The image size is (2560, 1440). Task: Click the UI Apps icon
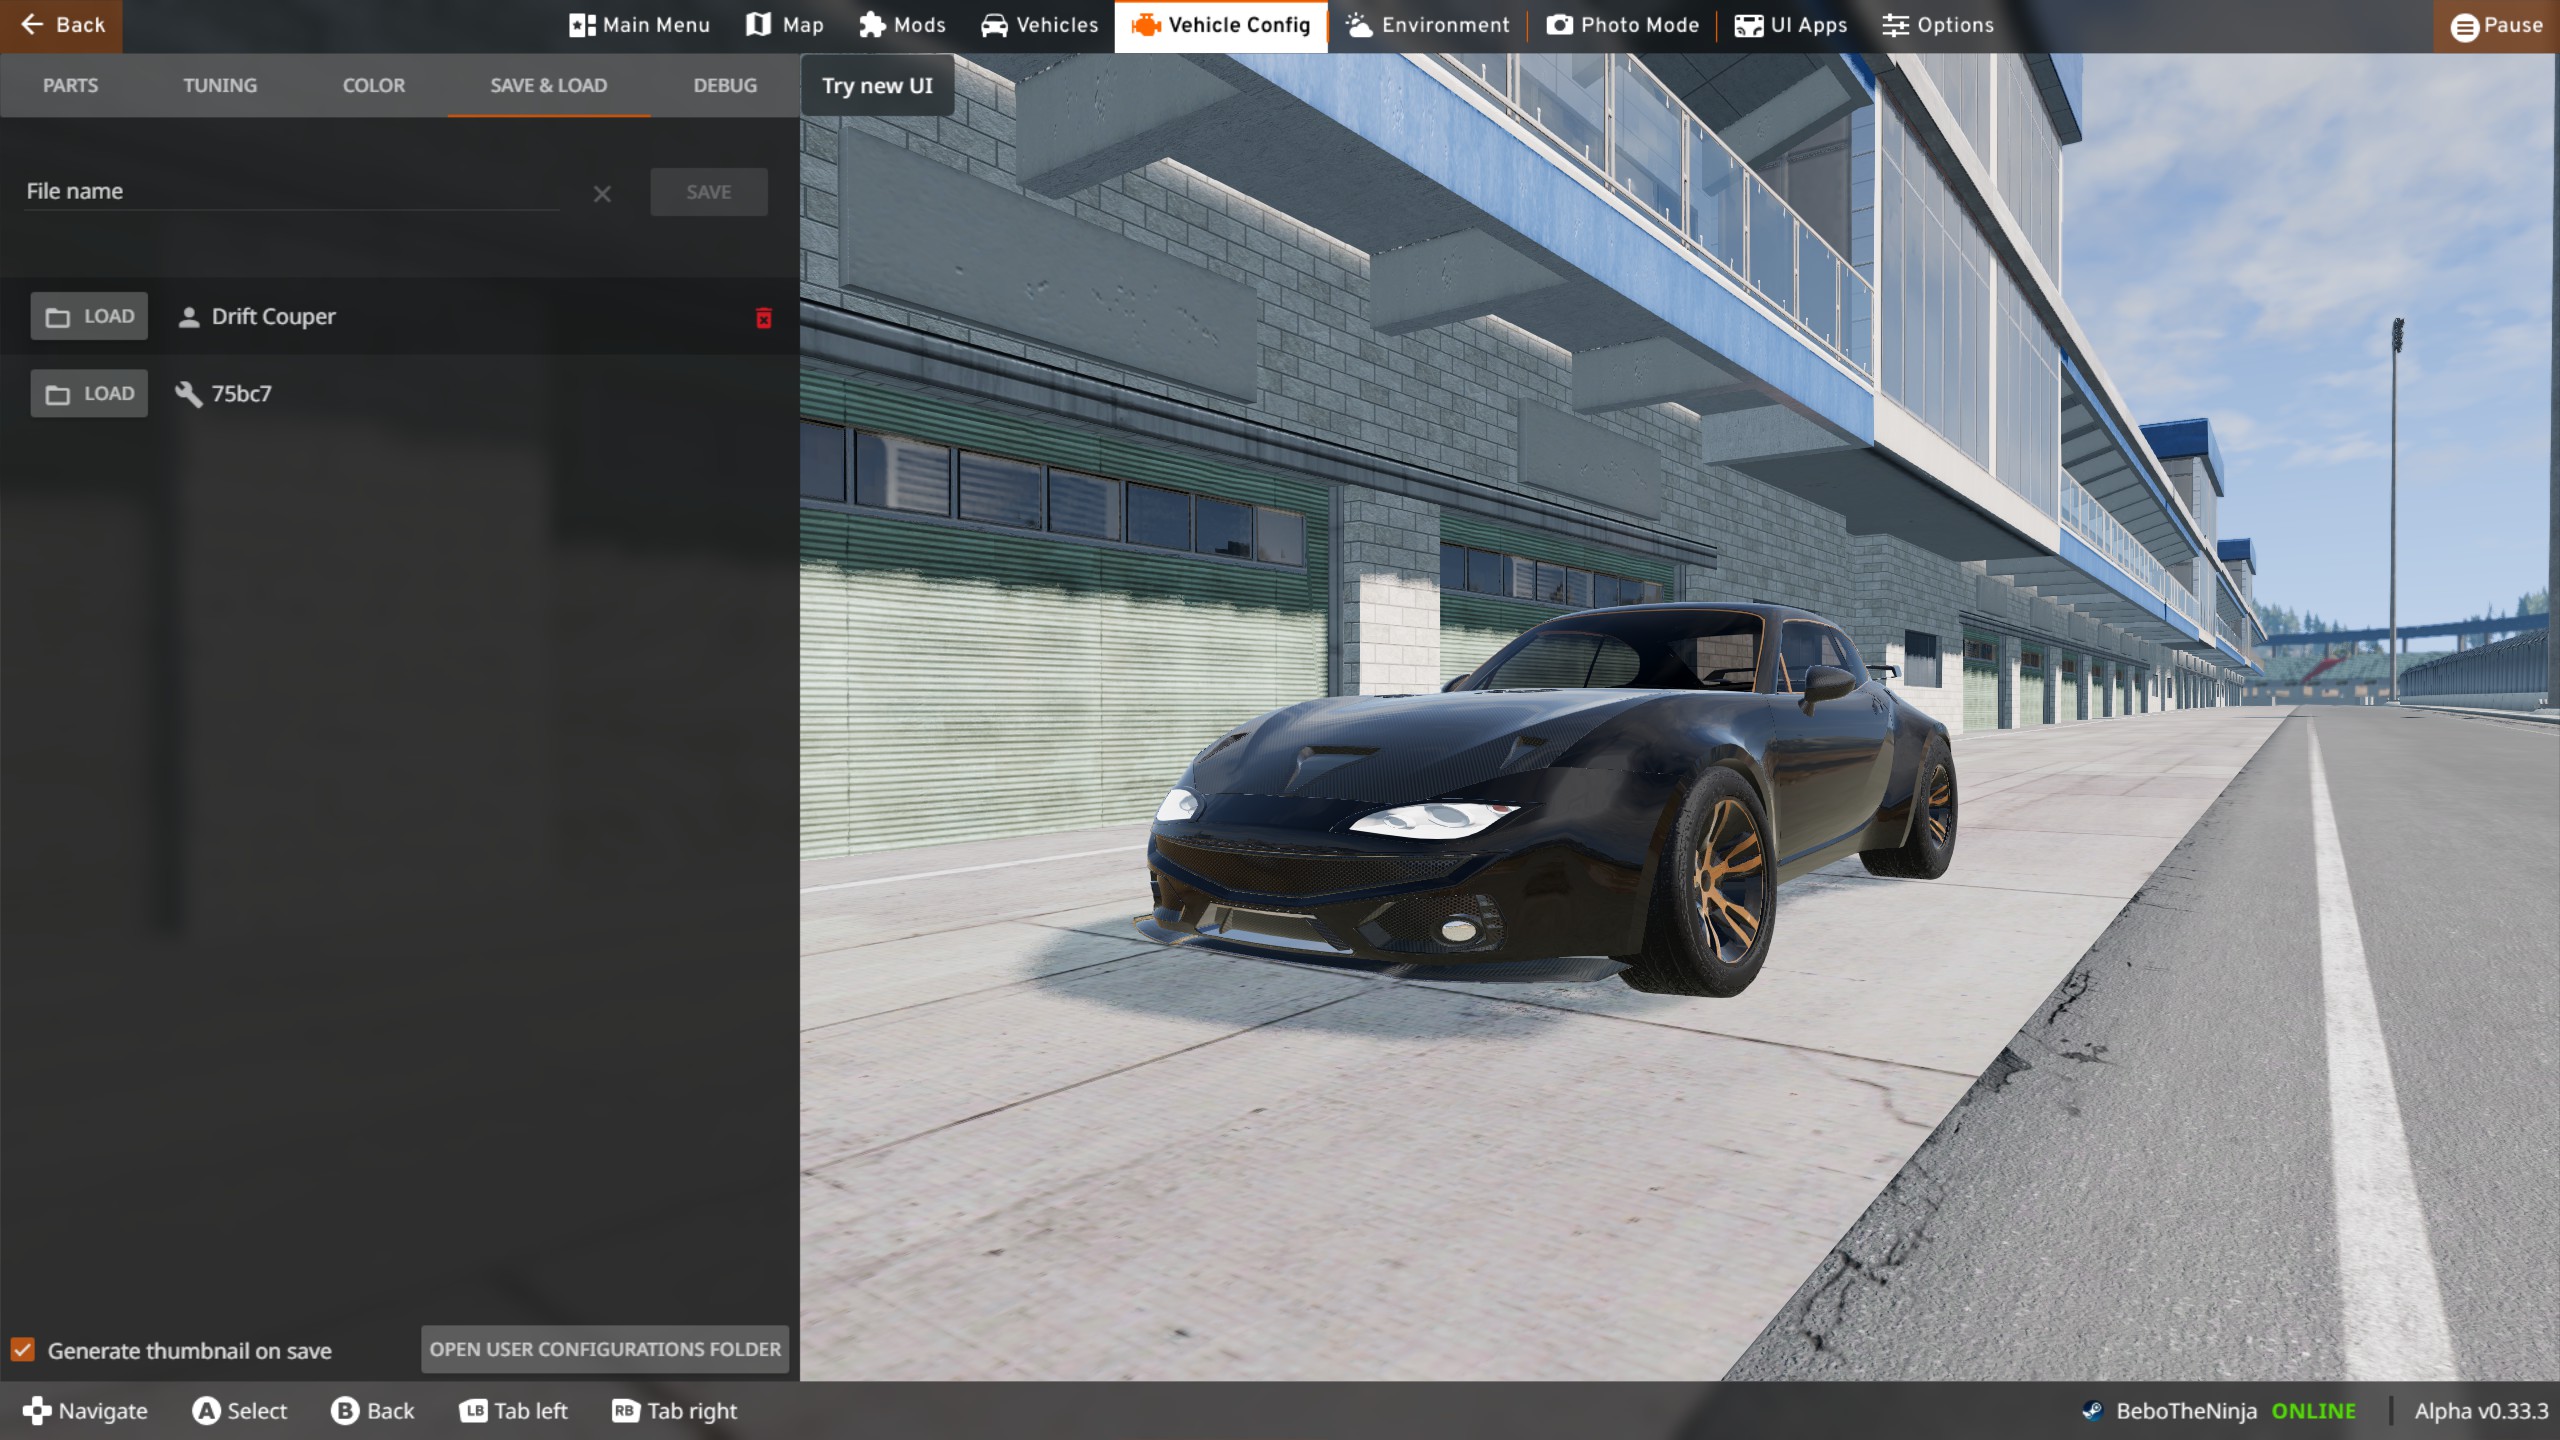(1749, 26)
